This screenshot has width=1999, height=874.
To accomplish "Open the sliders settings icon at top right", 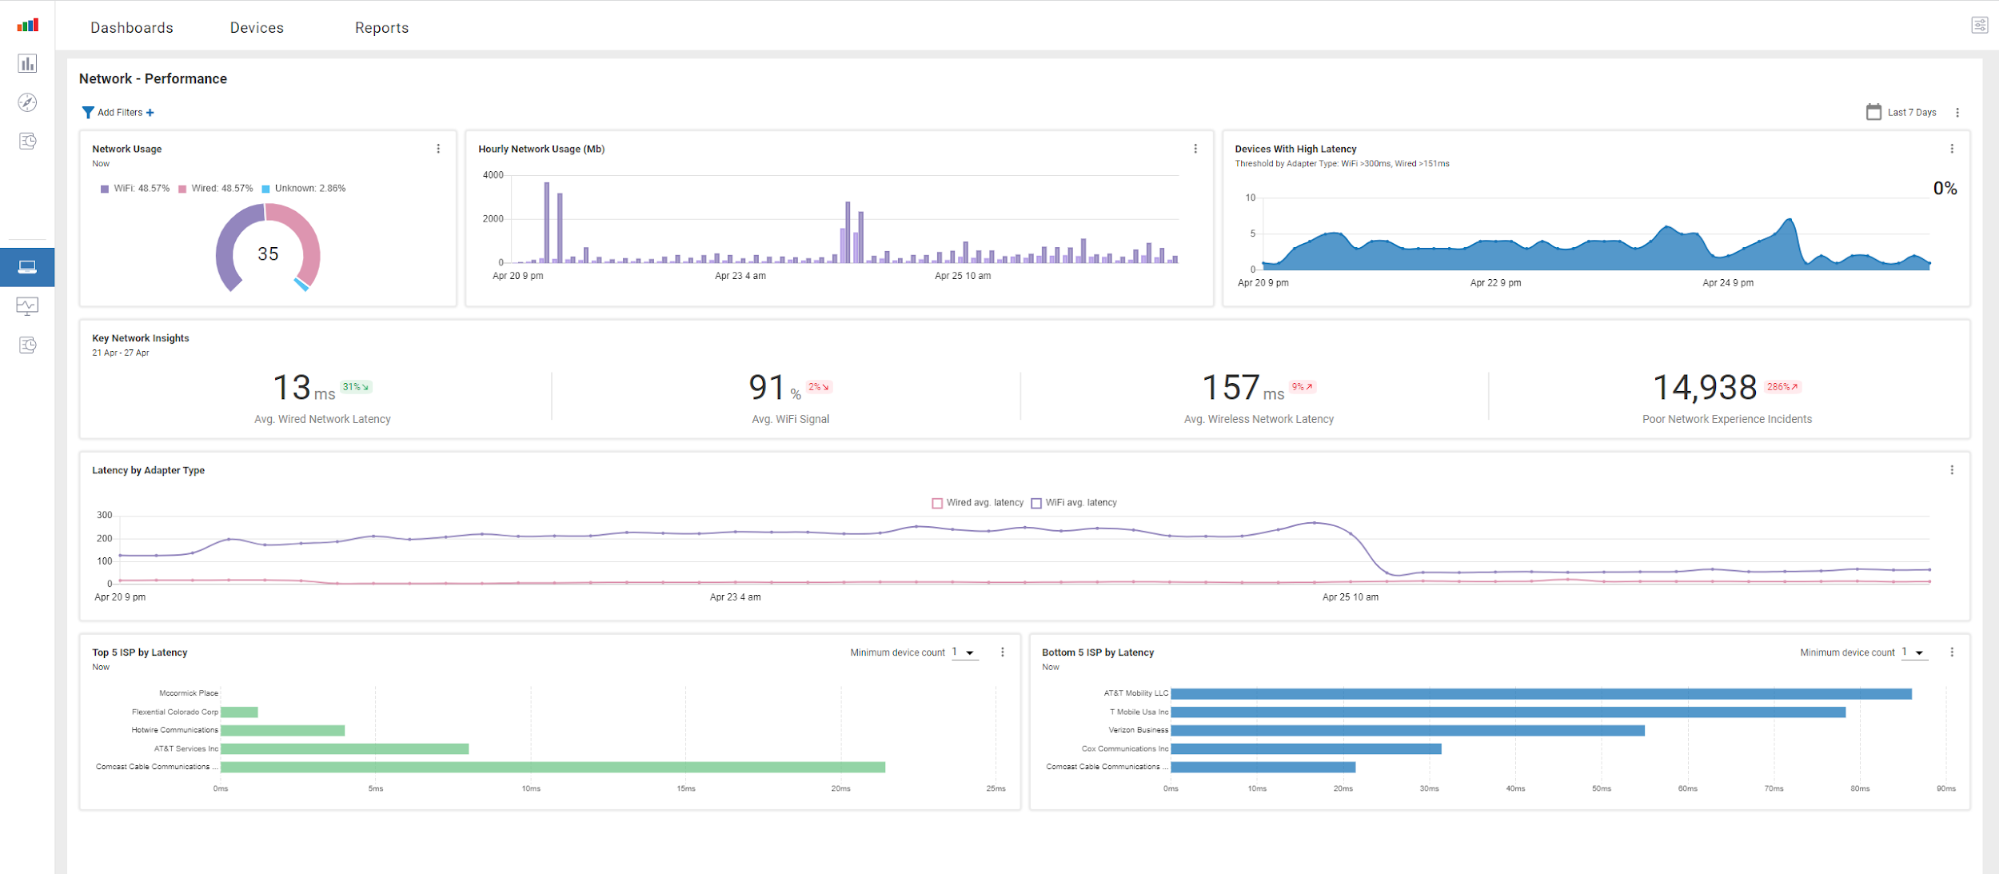I will (1979, 26).
